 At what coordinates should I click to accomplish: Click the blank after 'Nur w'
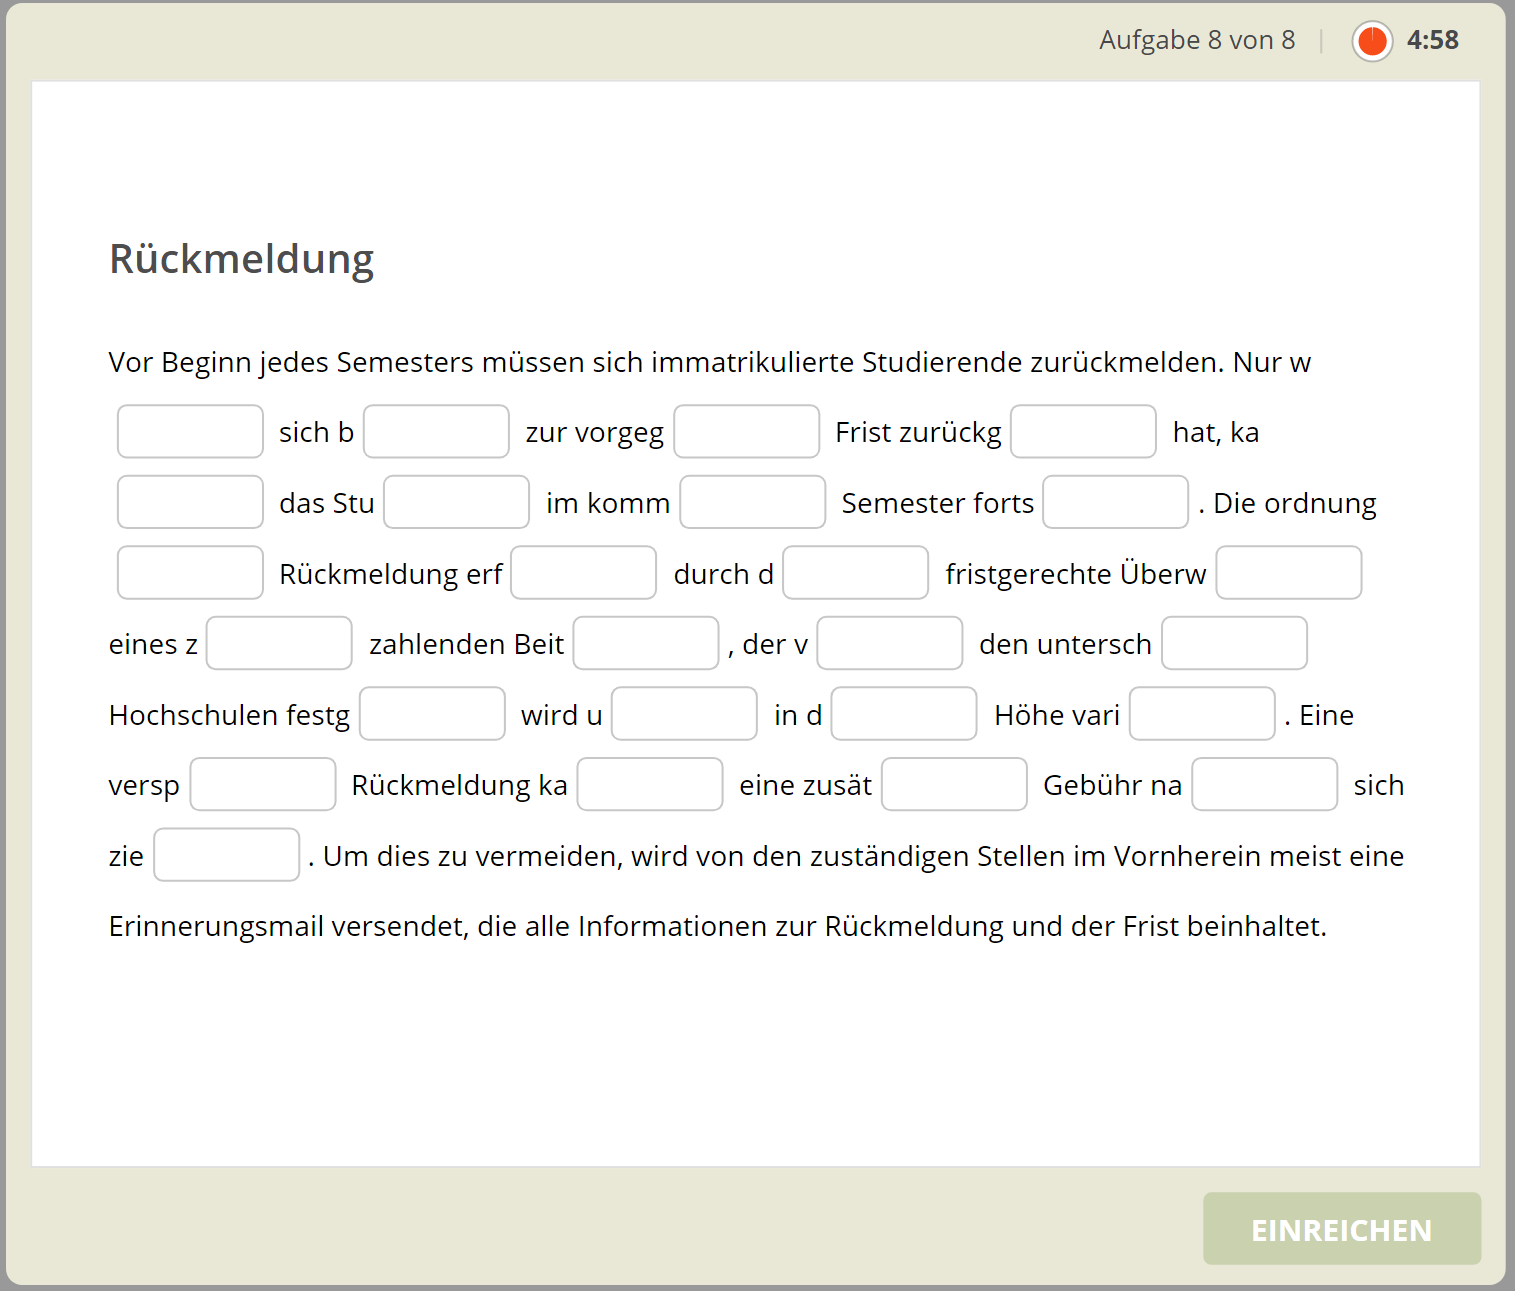click(190, 432)
